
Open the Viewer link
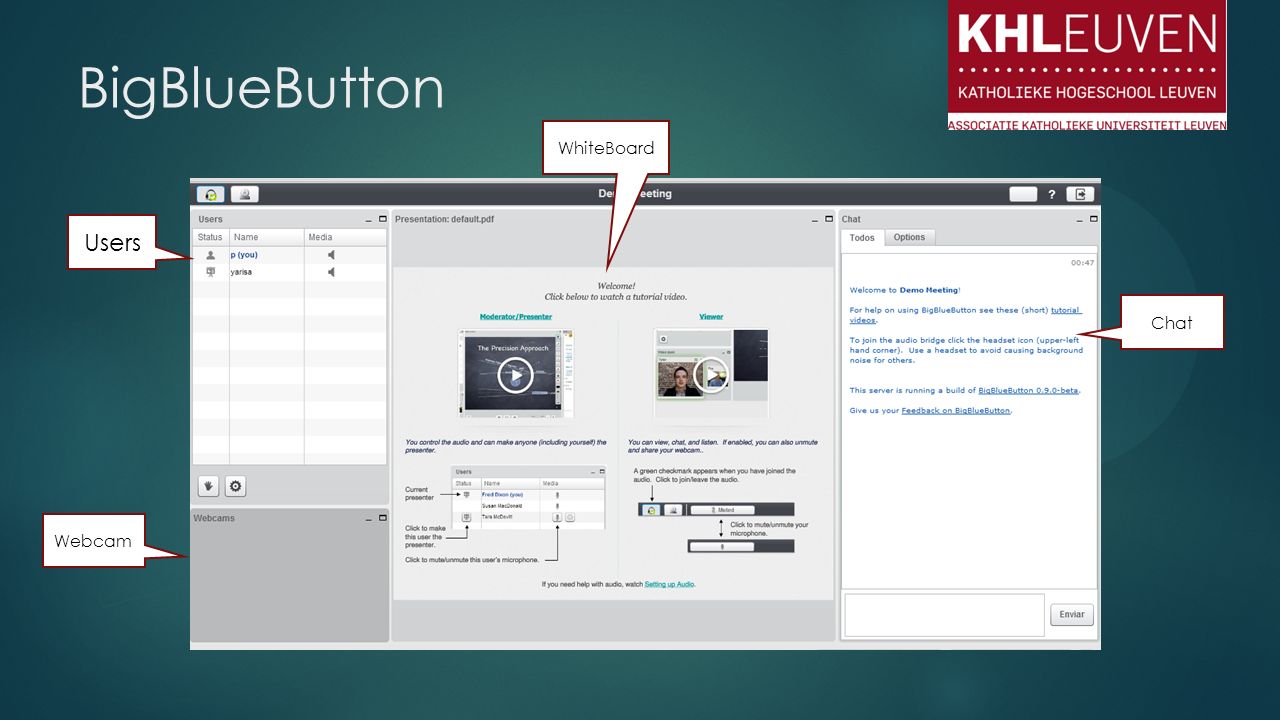click(x=711, y=317)
